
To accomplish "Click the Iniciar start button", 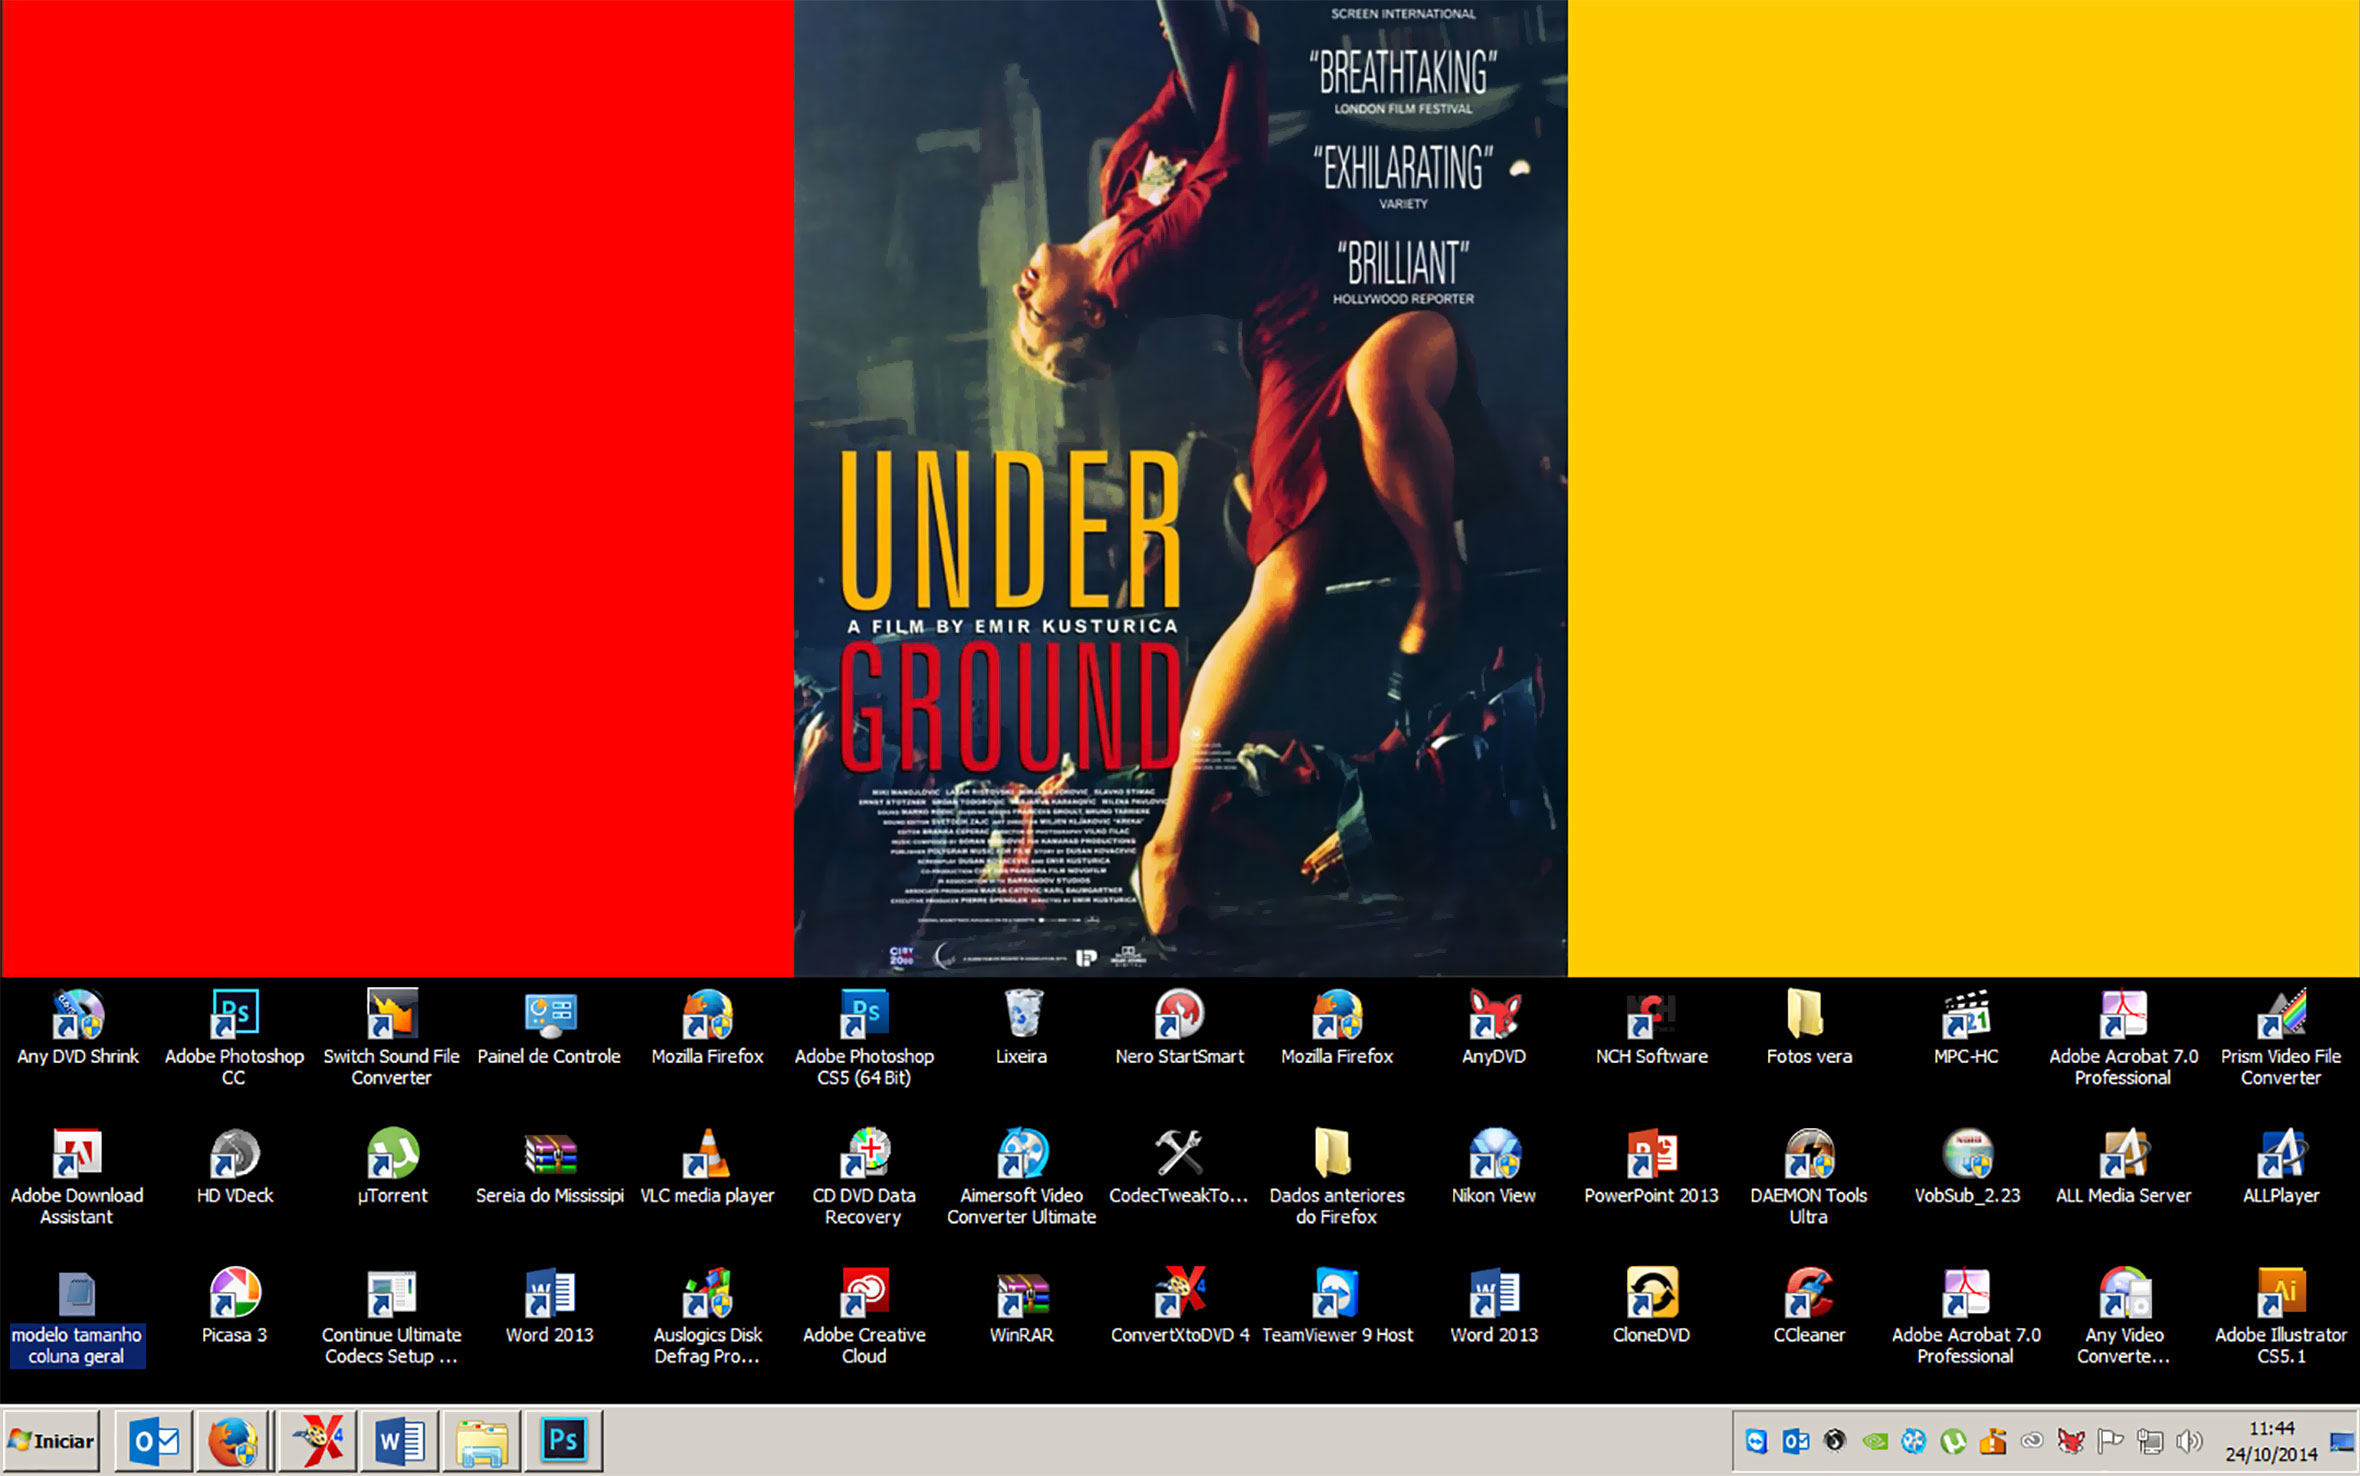I will point(52,1441).
